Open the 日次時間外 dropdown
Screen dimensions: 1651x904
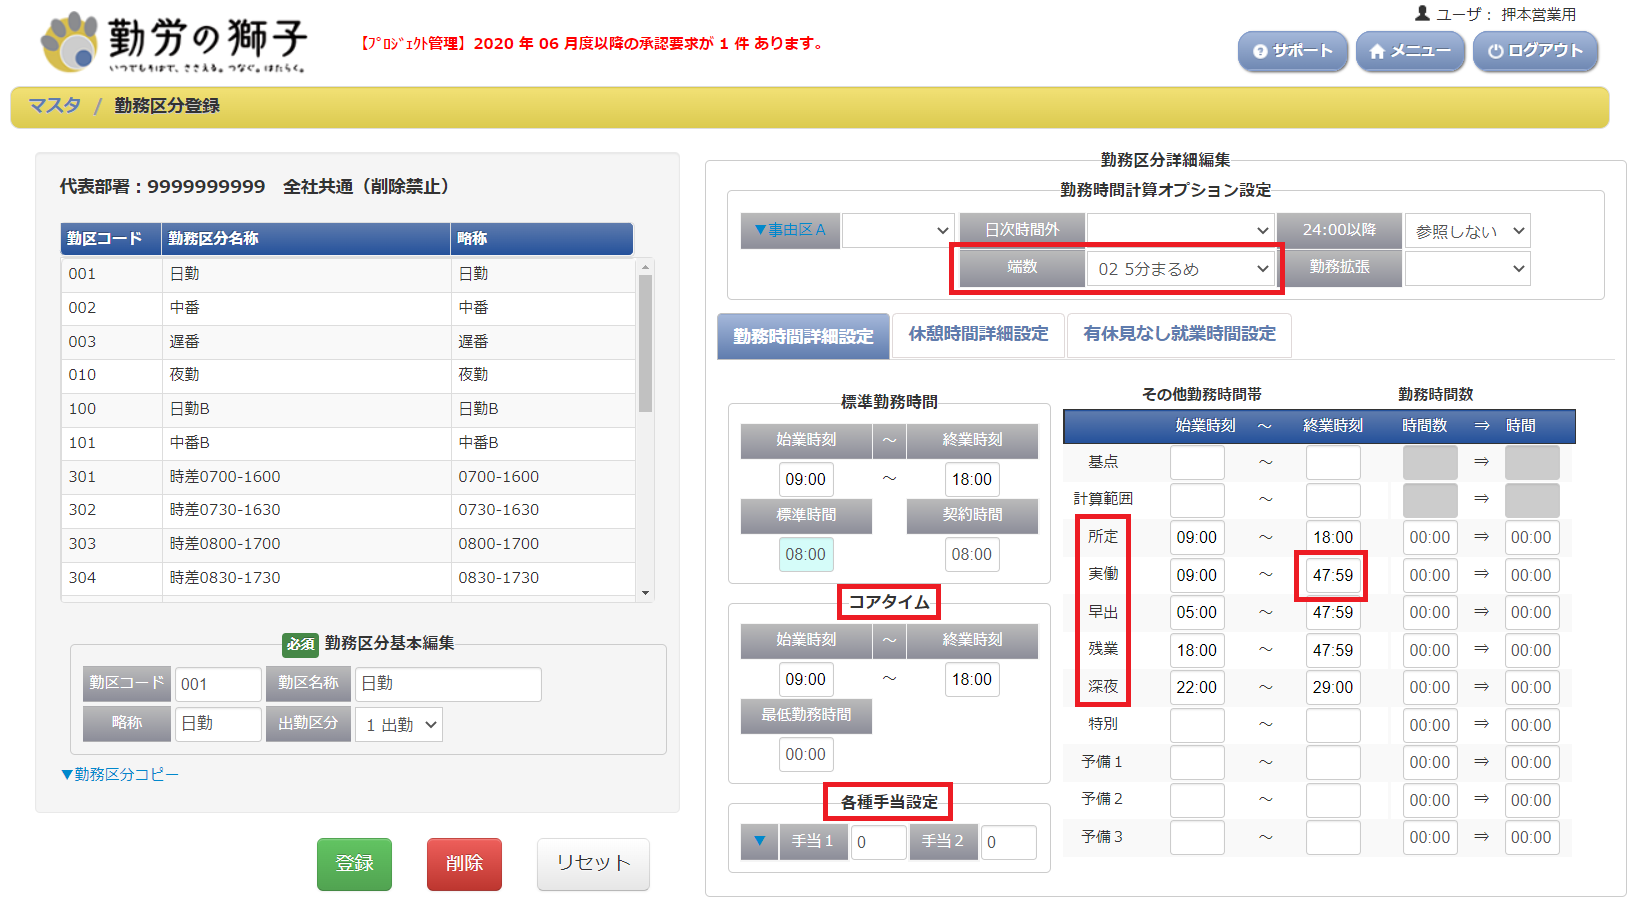coord(1180,230)
